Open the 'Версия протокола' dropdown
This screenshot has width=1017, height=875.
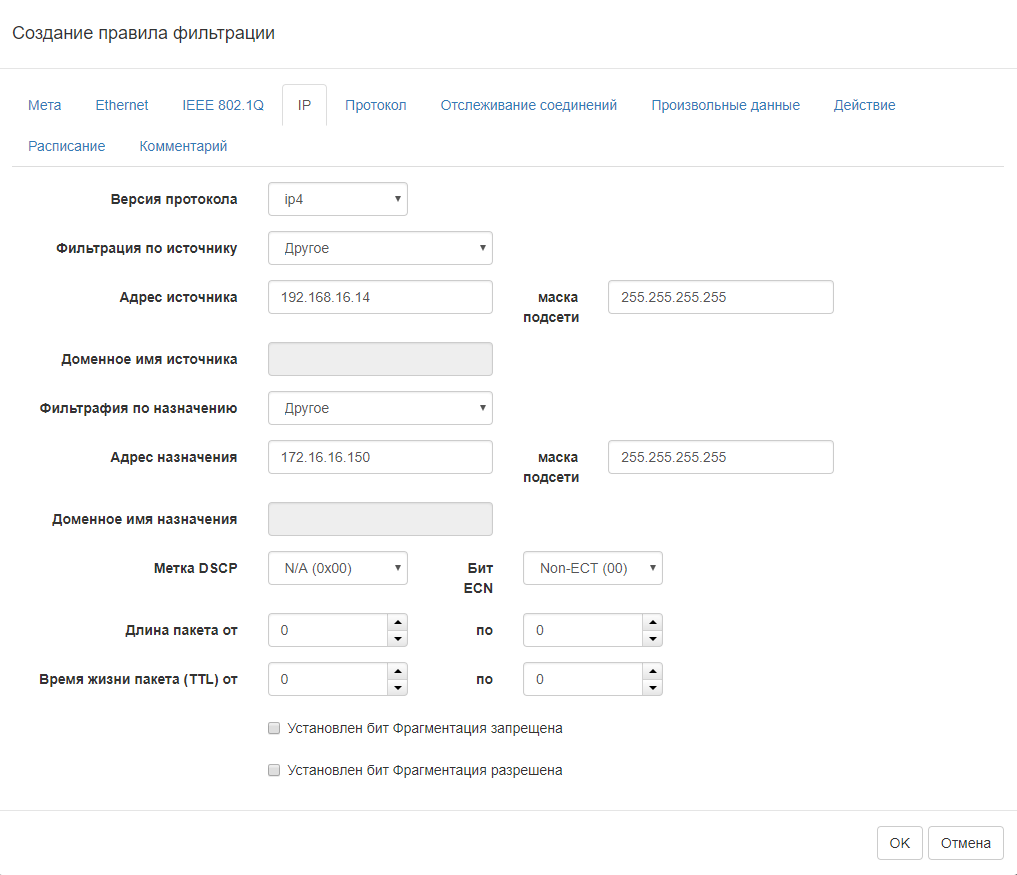tap(338, 199)
